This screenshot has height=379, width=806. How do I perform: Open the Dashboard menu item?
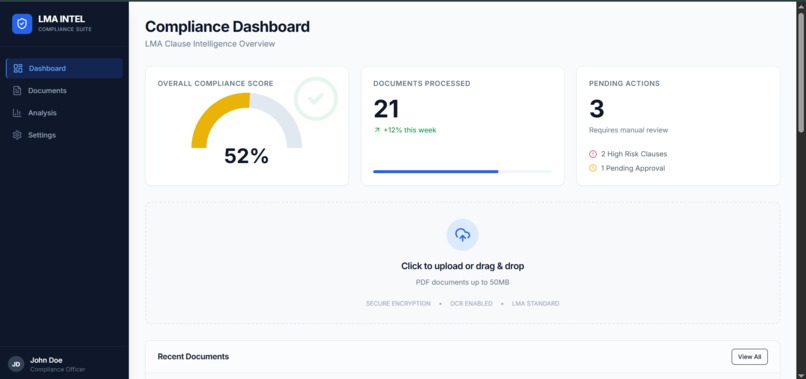tap(64, 68)
